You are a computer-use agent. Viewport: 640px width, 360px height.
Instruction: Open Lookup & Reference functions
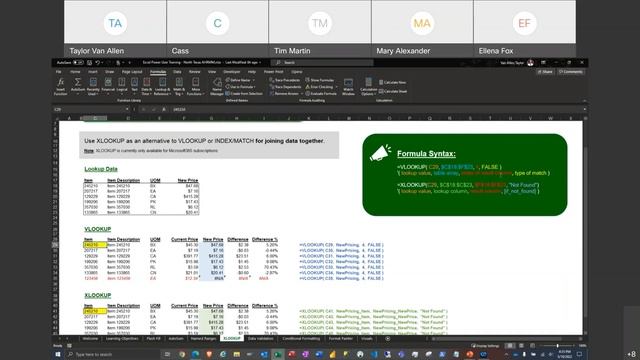click(x=162, y=86)
